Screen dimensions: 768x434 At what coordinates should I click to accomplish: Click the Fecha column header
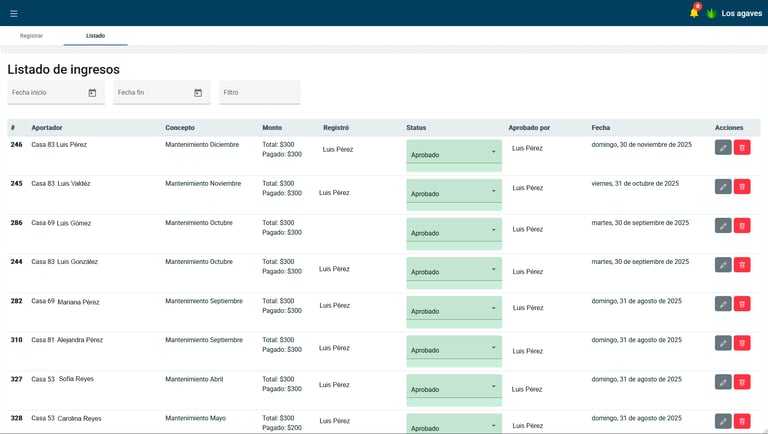[x=600, y=128]
